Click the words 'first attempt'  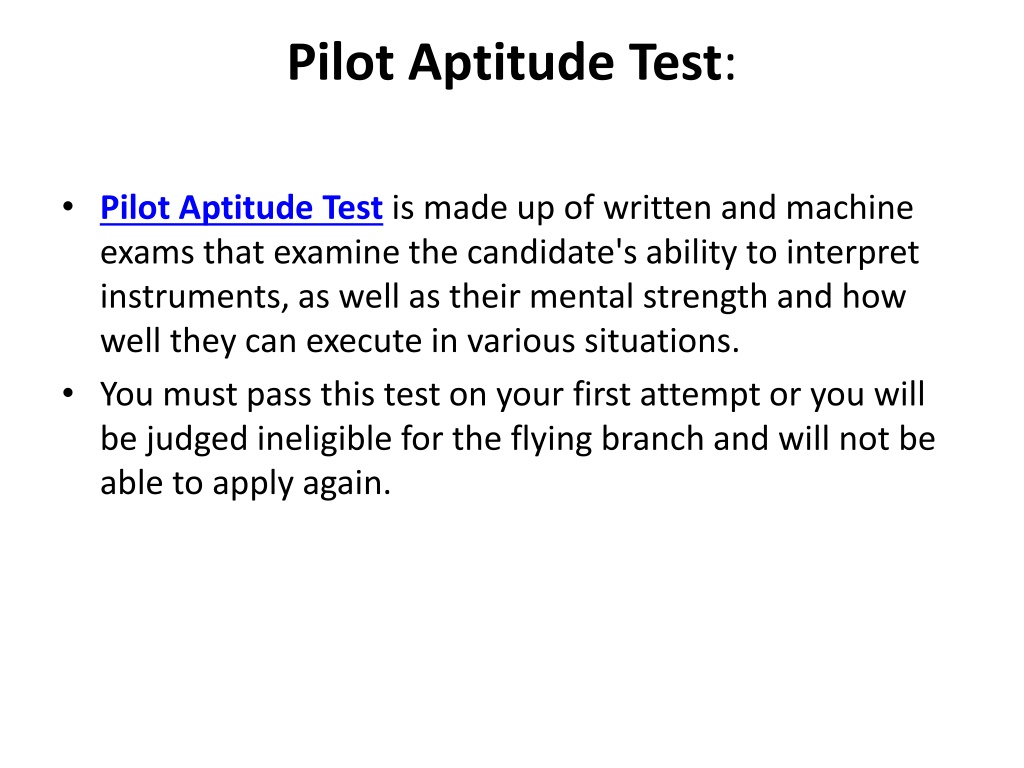tap(666, 396)
